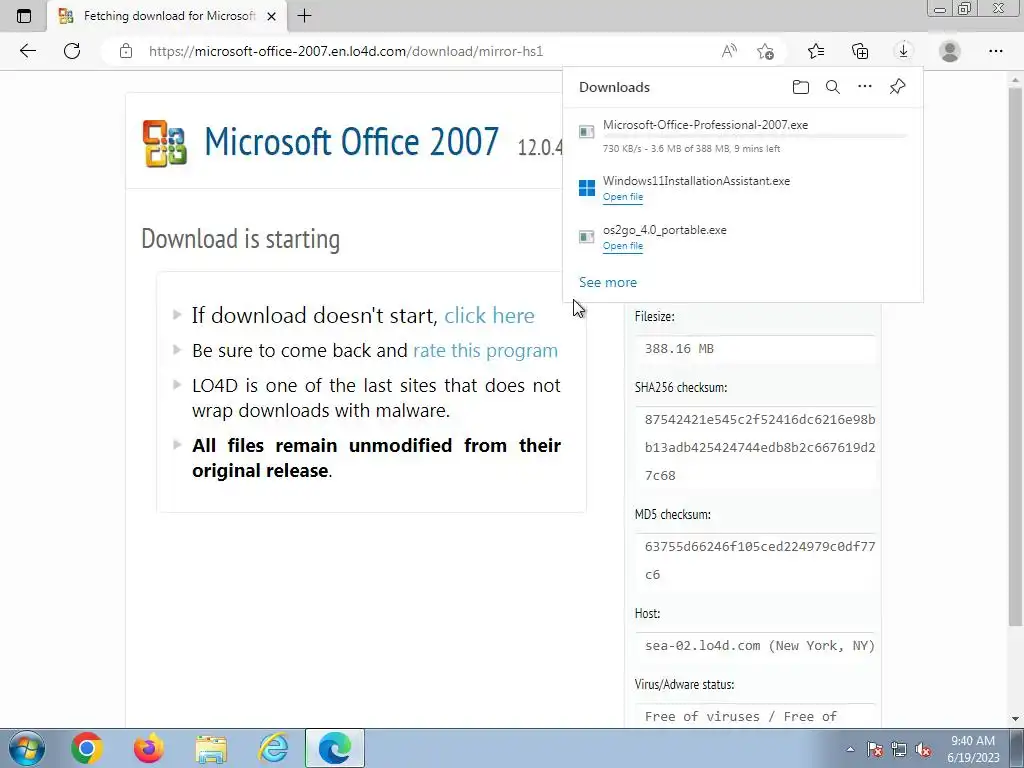Click the Downloads panel heading
Viewport: 1024px width, 768px height.
[x=615, y=87]
